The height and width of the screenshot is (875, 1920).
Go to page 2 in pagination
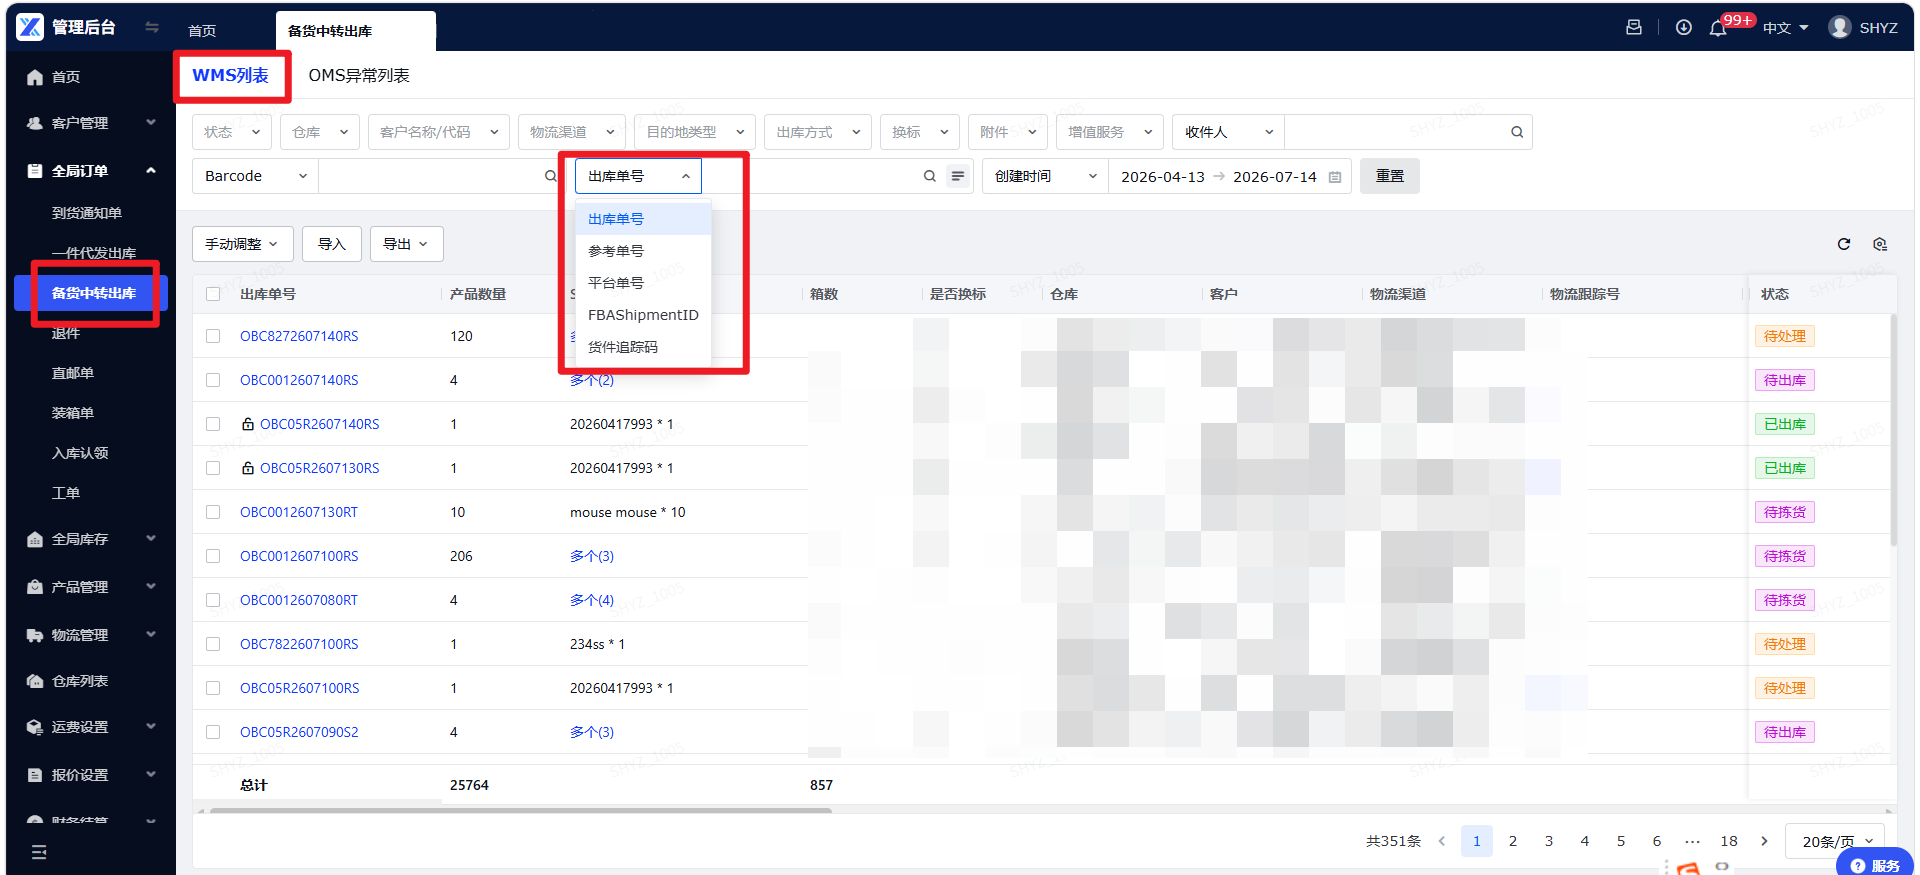(x=1513, y=841)
